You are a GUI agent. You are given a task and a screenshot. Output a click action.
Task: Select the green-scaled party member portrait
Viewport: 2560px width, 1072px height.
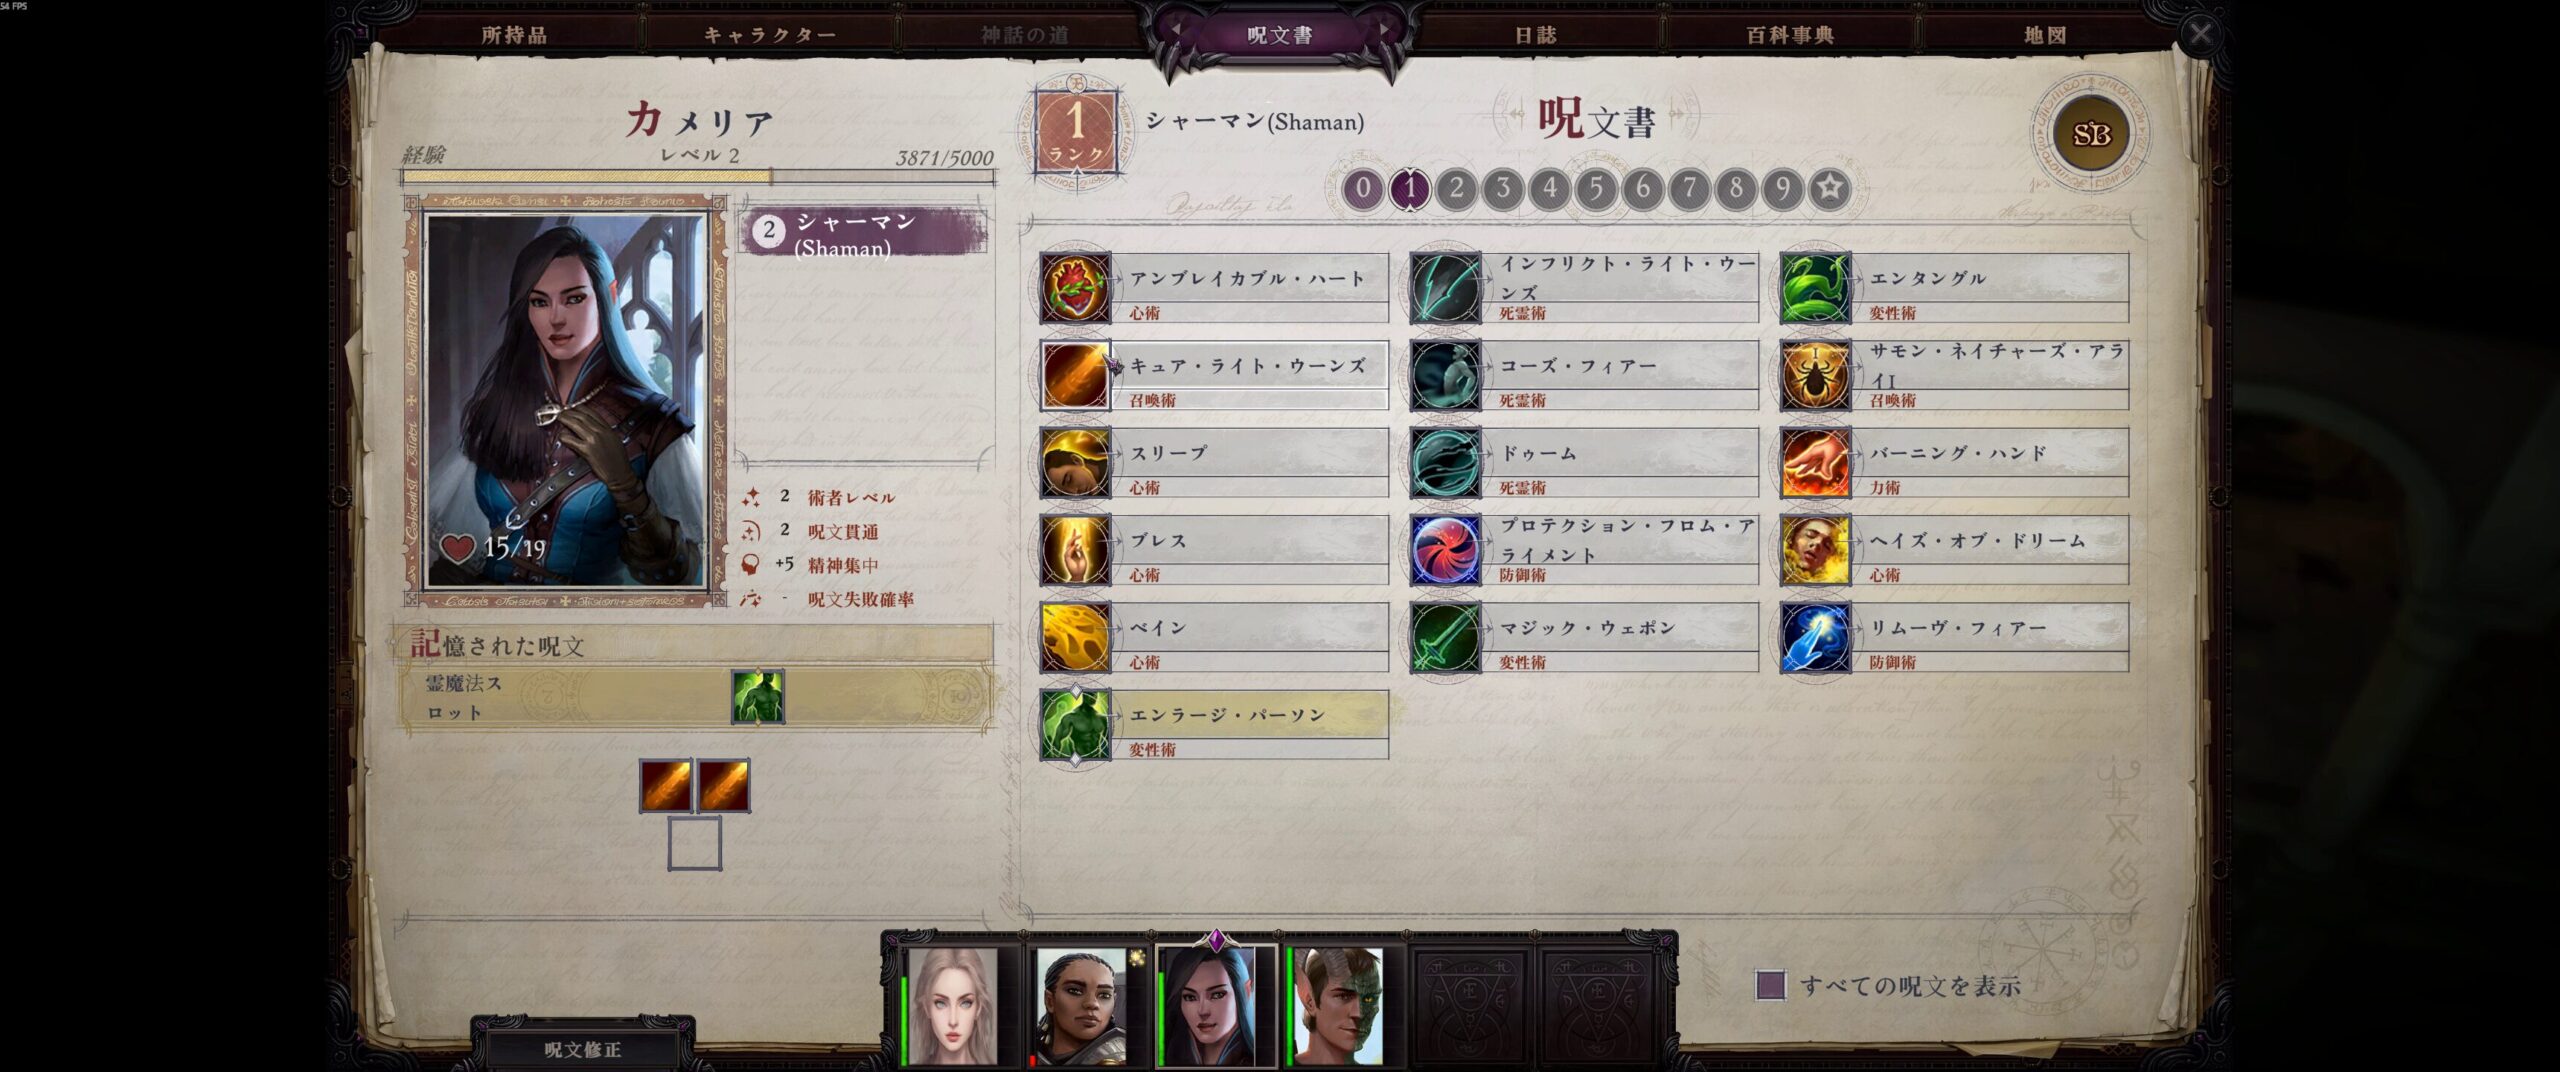pyautogui.click(x=1339, y=1006)
